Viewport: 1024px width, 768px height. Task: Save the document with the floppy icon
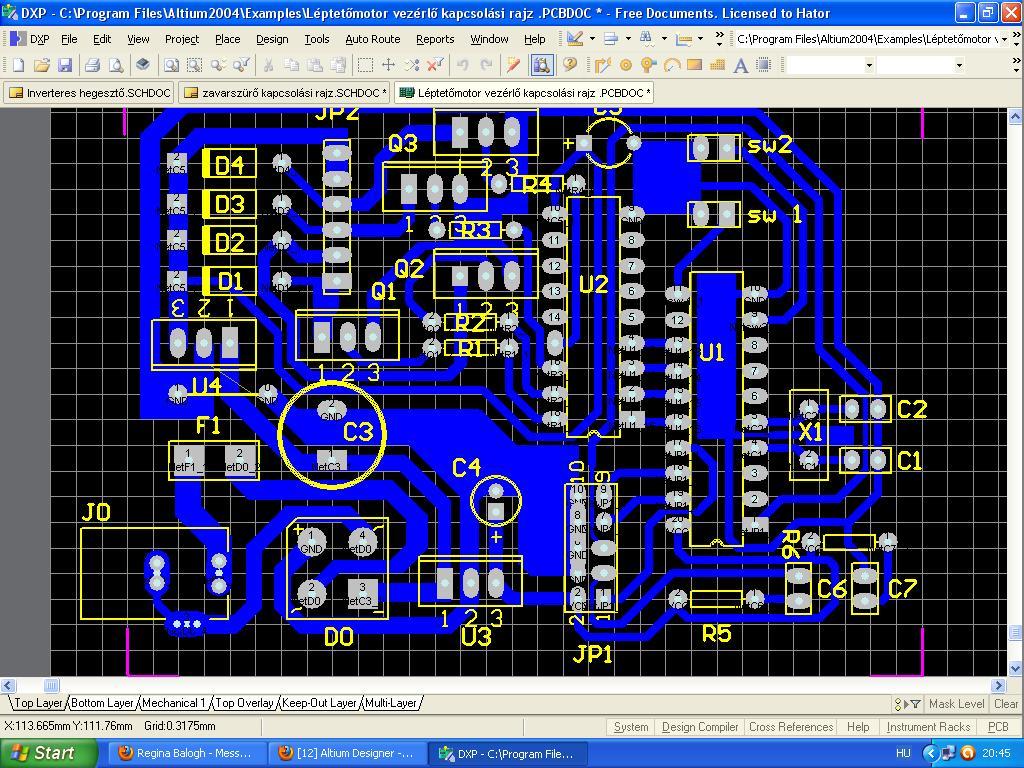(x=65, y=65)
